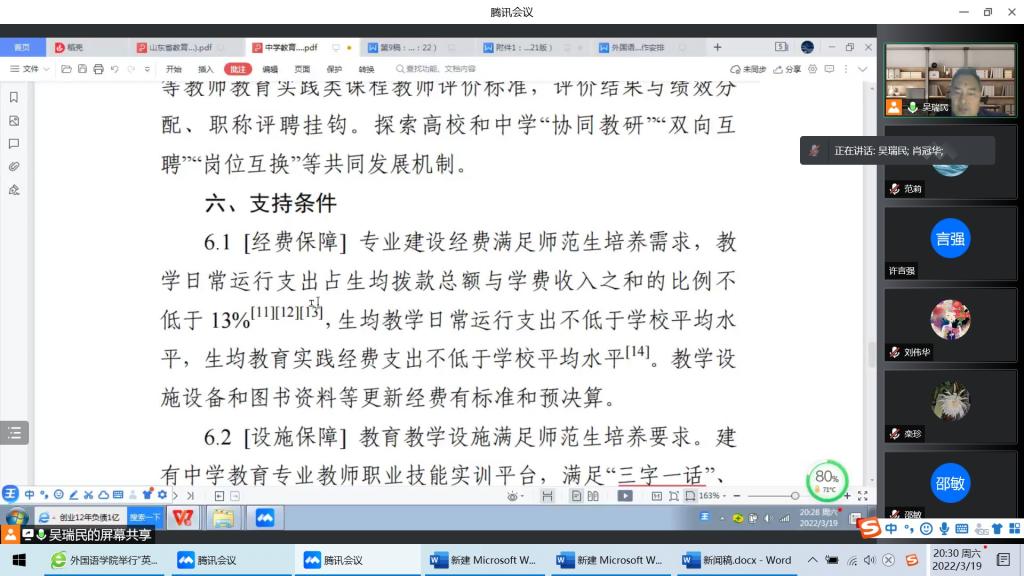
Task: Click the 批注 annotation button
Action: point(238,69)
